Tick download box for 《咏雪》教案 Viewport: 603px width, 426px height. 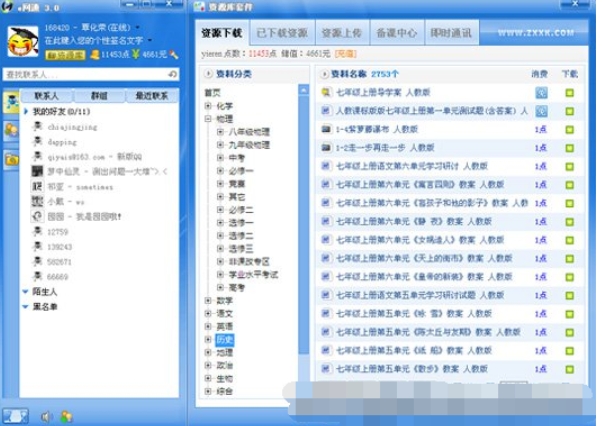pyautogui.click(x=570, y=314)
